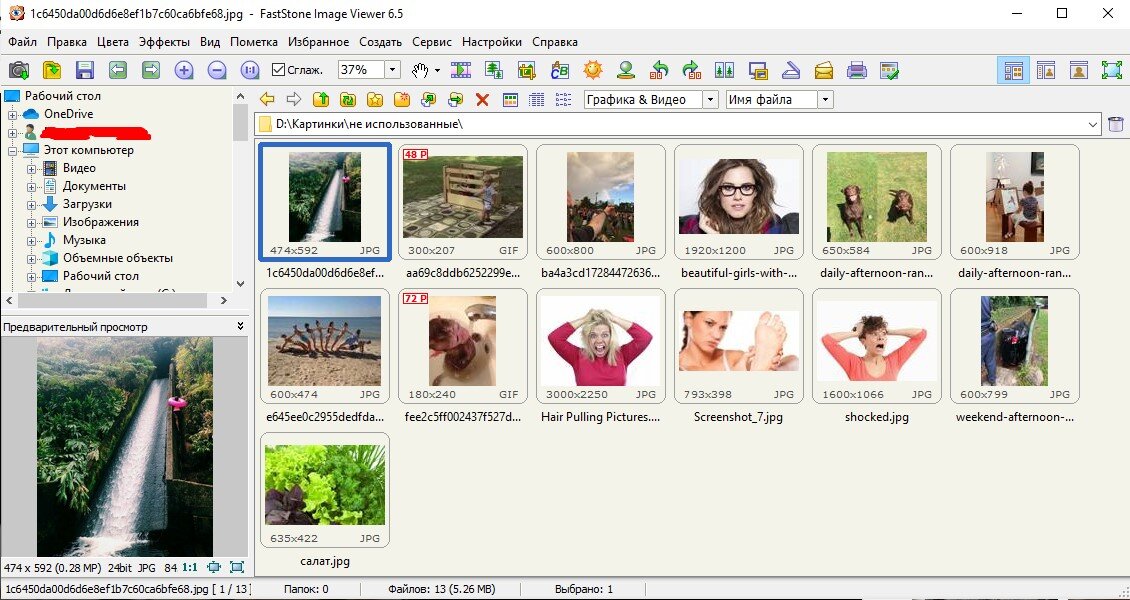
Task: Open the Цвета menu
Action: [113, 42]
